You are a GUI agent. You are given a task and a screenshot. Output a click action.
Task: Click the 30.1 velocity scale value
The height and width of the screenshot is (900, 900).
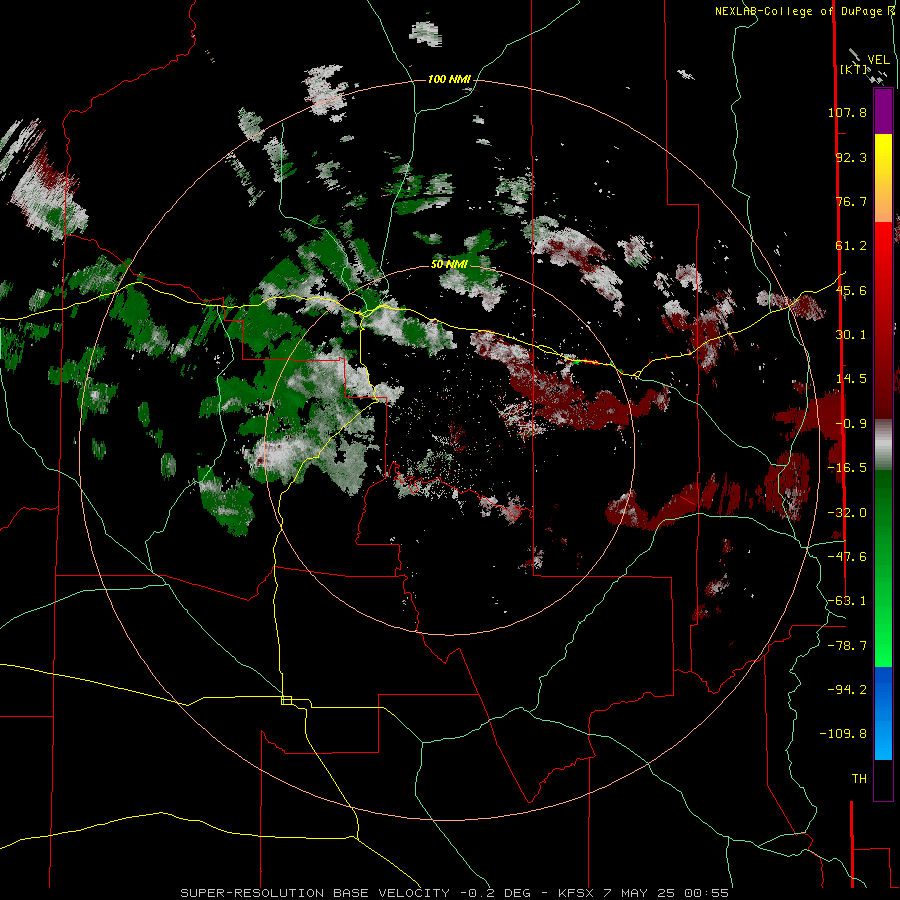pos(851,335)
